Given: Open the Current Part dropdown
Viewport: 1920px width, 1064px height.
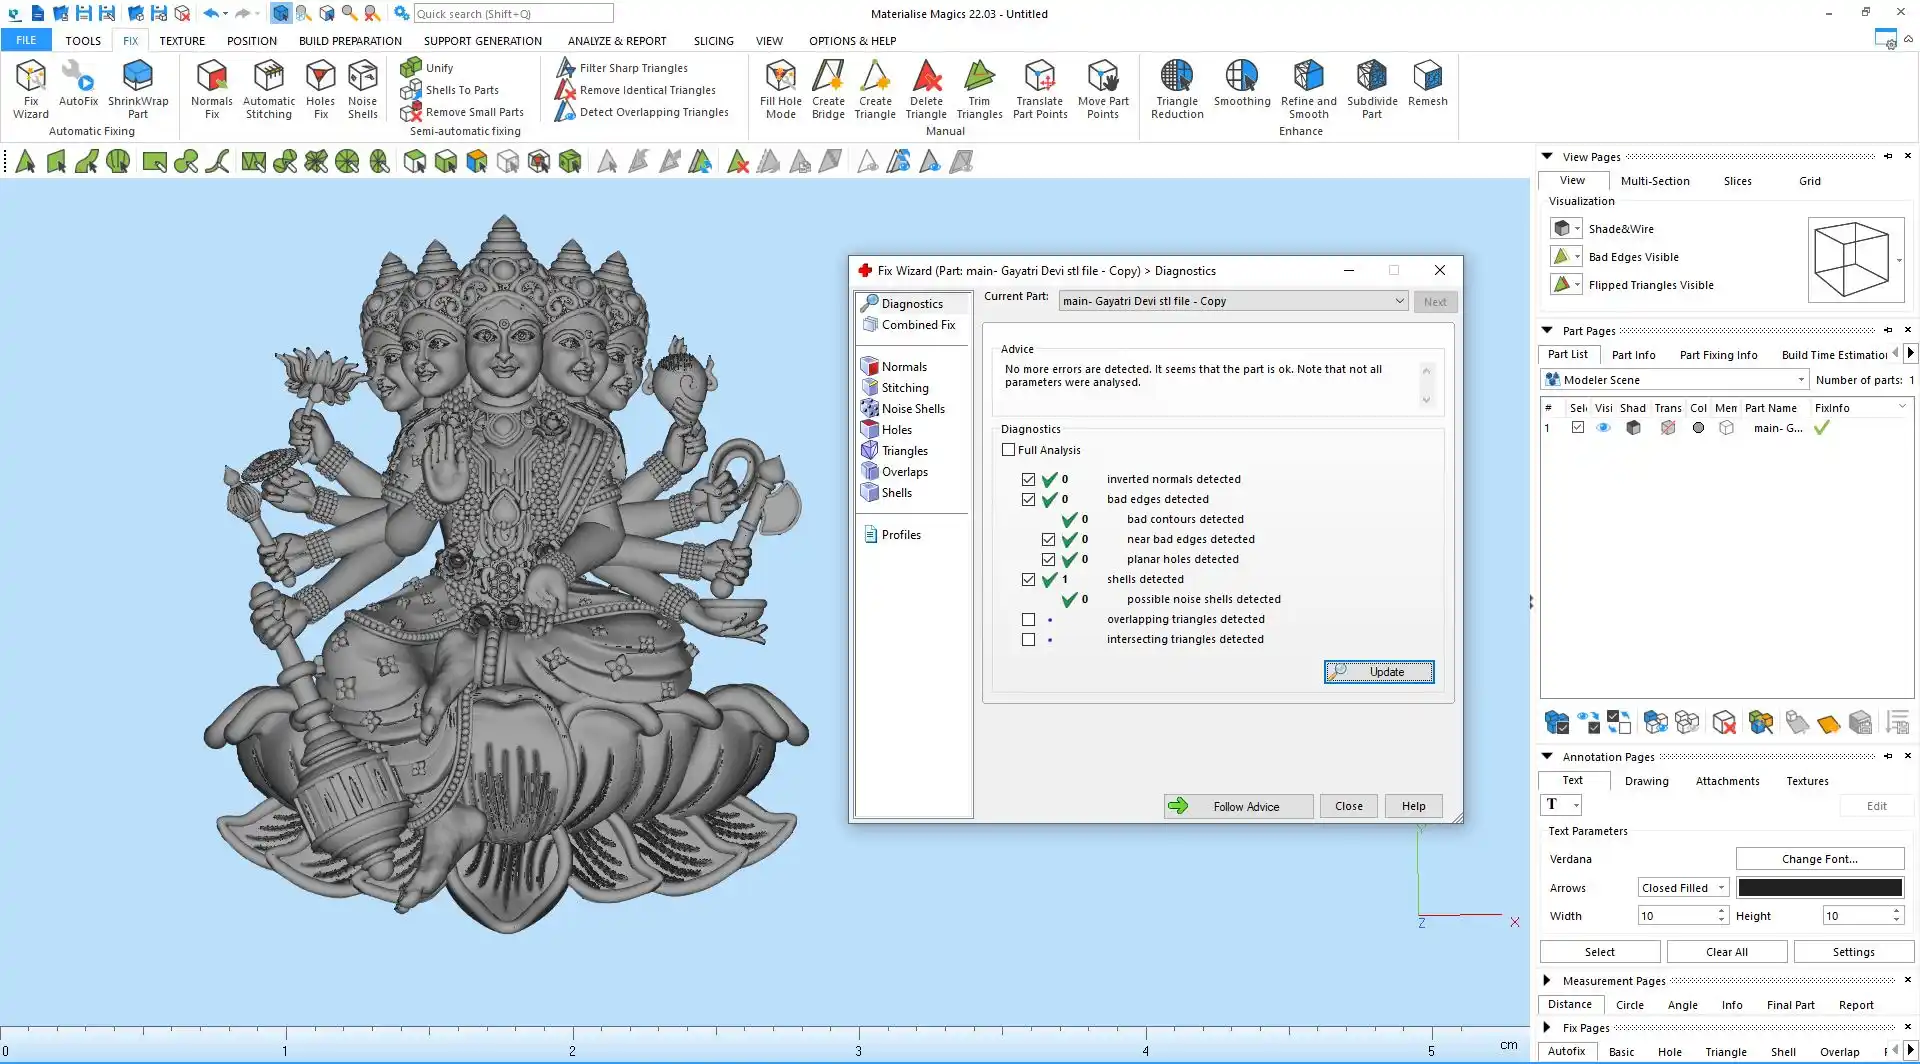Looking at the screenshot, I should click(x=1399, y=301).
